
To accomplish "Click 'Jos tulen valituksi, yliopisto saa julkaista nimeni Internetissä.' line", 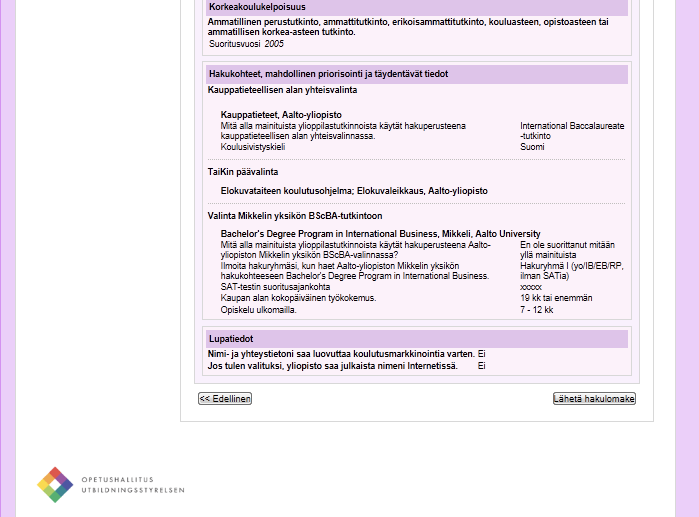I will coord(333,366).
